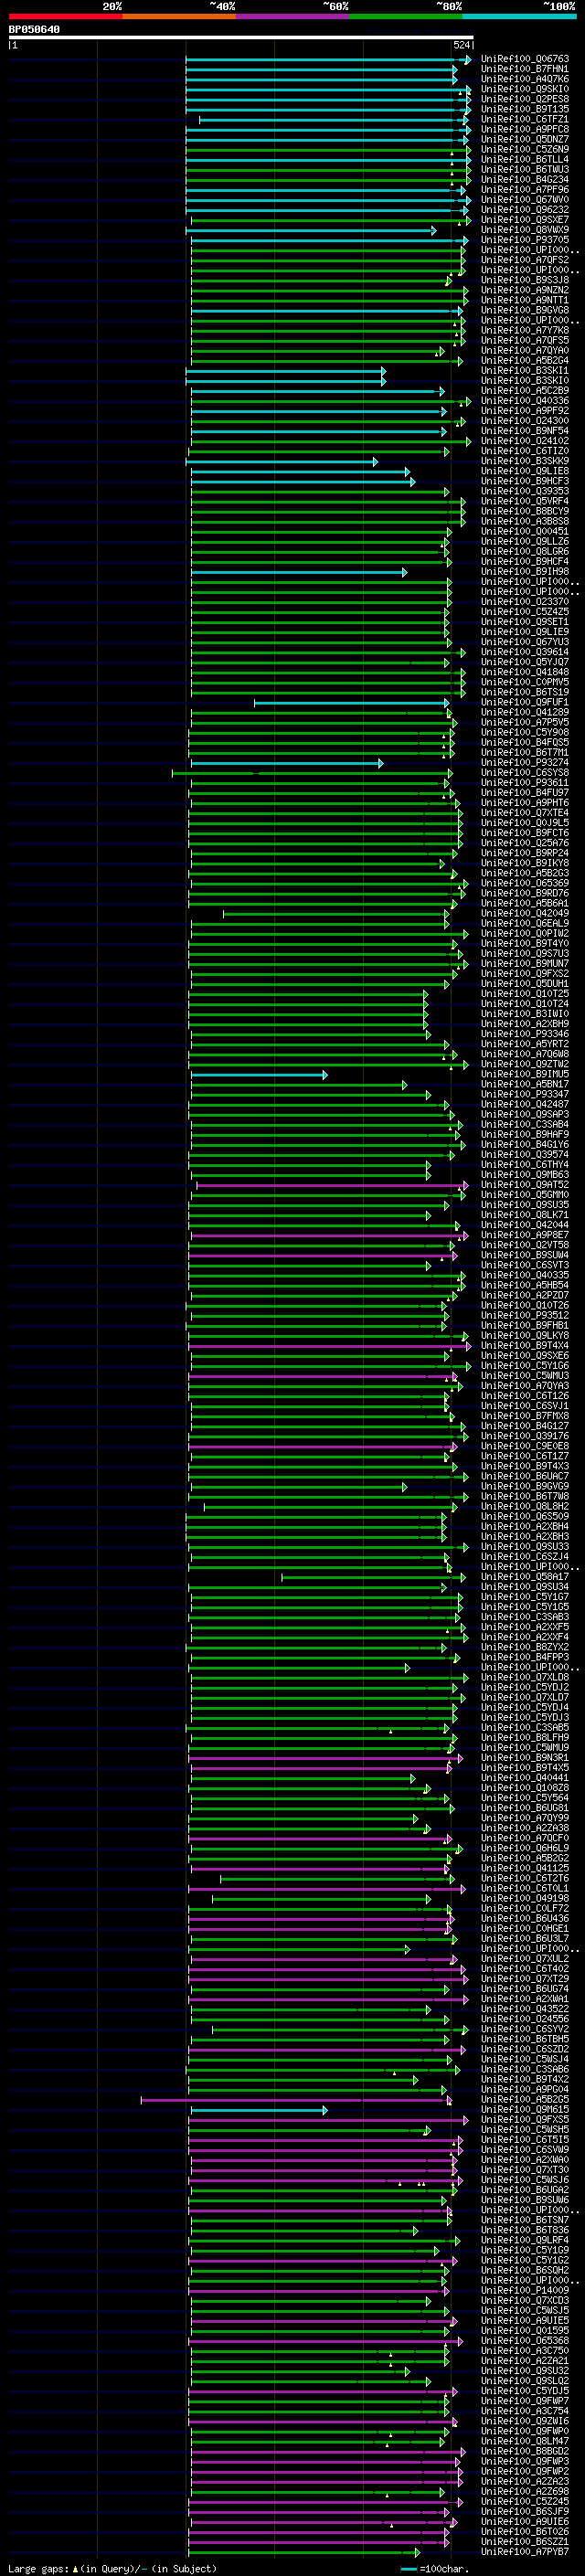Open hit UniRef100_Q06763
Viewport: 585px width, 2576px height.
click(x=525, y=60)
